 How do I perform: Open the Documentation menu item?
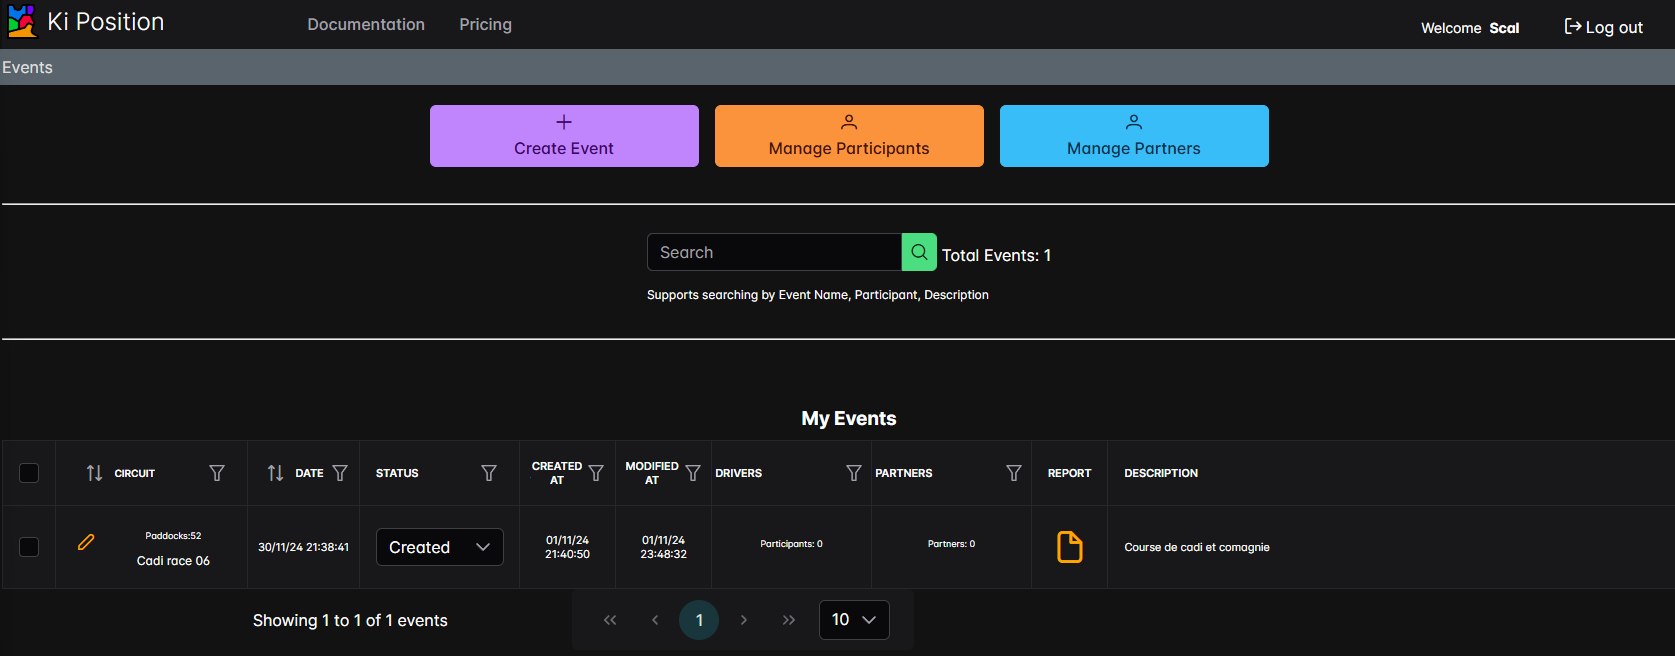coord(366,24)
